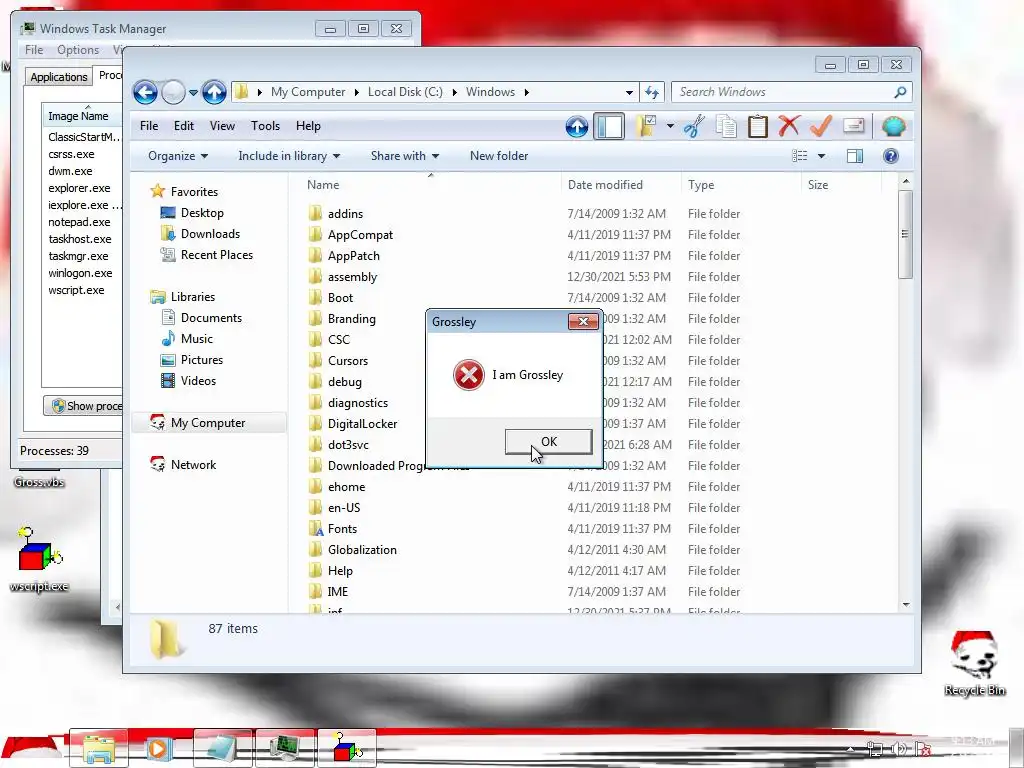The height and width of the screenshot is (768, 1024).
Task: Expand the arrow after Windows breadcrumb
Action: click(x=526, y=92)
